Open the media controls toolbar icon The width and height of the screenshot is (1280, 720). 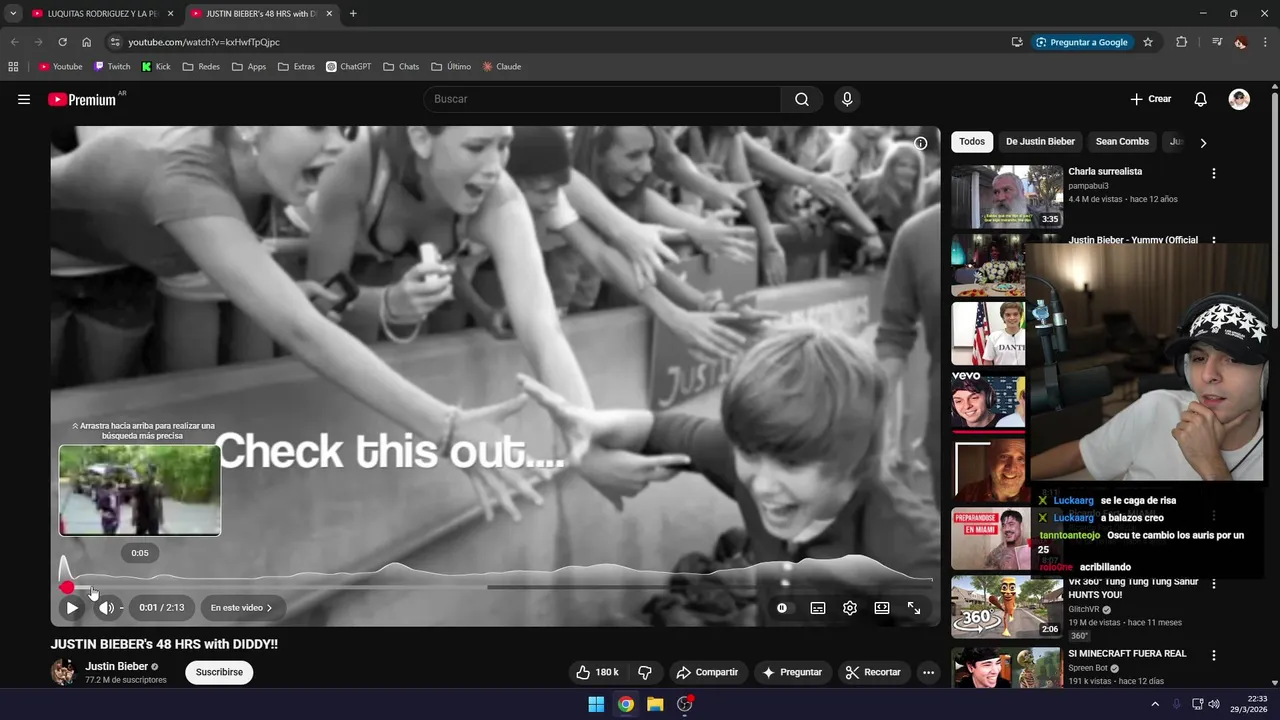click(x=1217, y=42)
